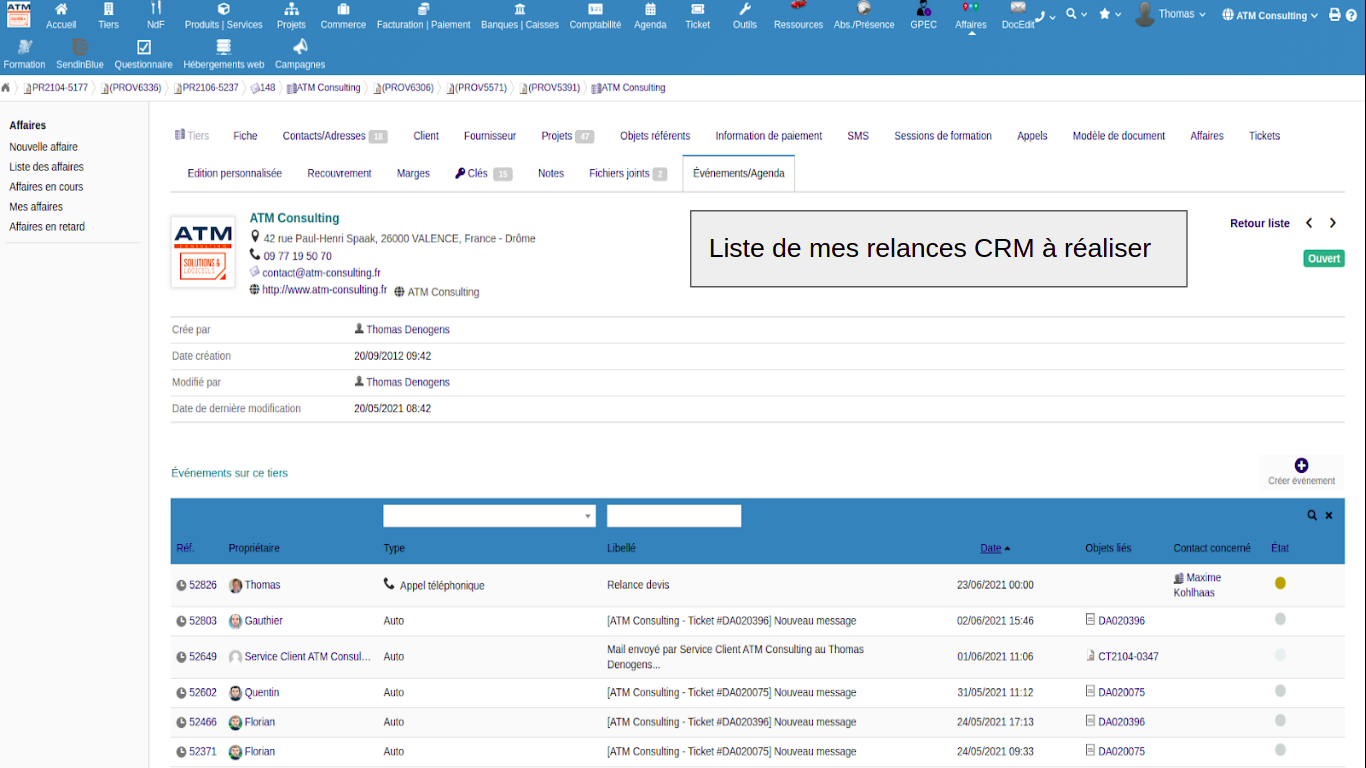The height and width of the screenshot is (768, 1366).
Task: Clear filters with the table's X icon
Action: click(x=1329, y=516)
